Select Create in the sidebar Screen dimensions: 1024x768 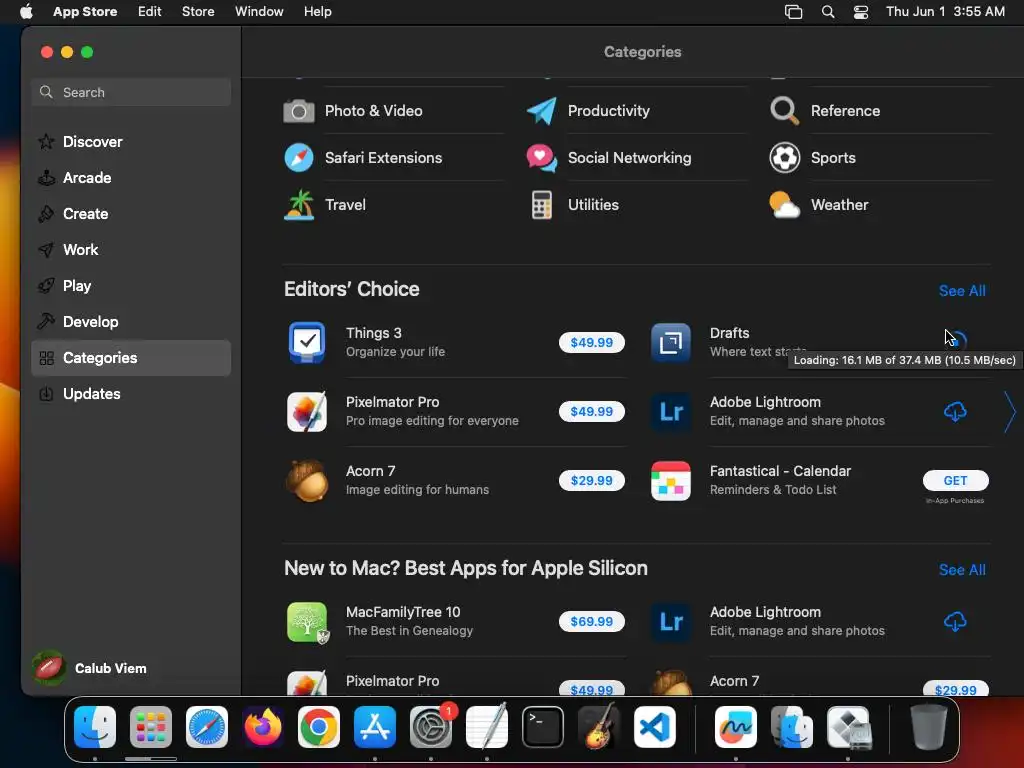tap(131, 214)
